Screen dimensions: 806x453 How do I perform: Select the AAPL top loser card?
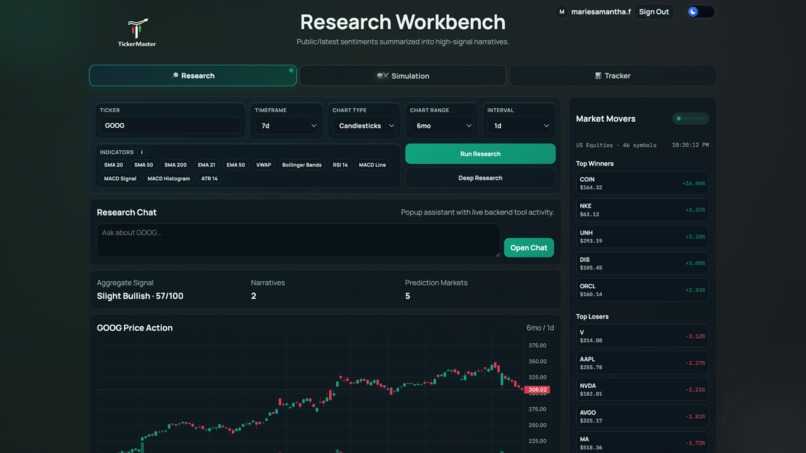coord(642,363)
